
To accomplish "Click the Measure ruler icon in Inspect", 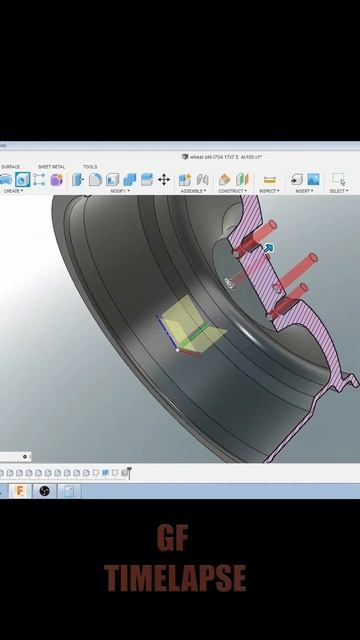I will 270,180.
